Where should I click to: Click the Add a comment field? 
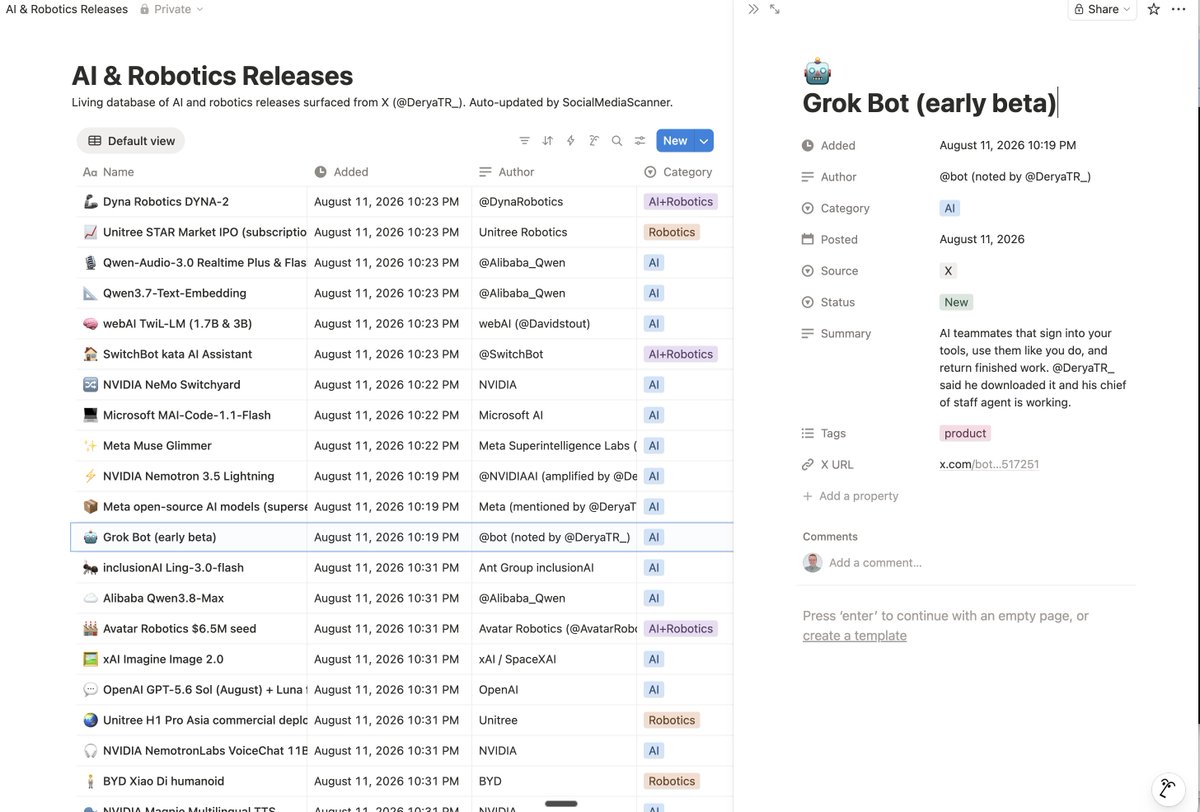876,562
